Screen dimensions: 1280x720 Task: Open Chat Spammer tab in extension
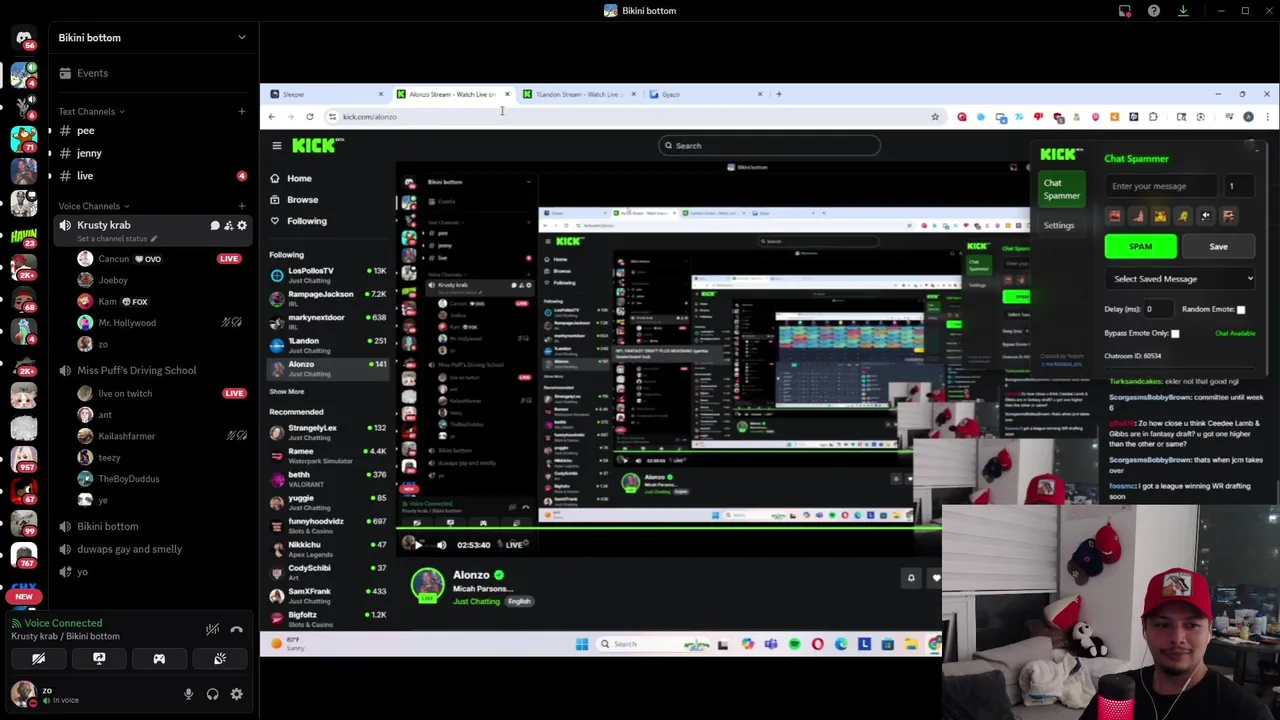point(1062,189)
